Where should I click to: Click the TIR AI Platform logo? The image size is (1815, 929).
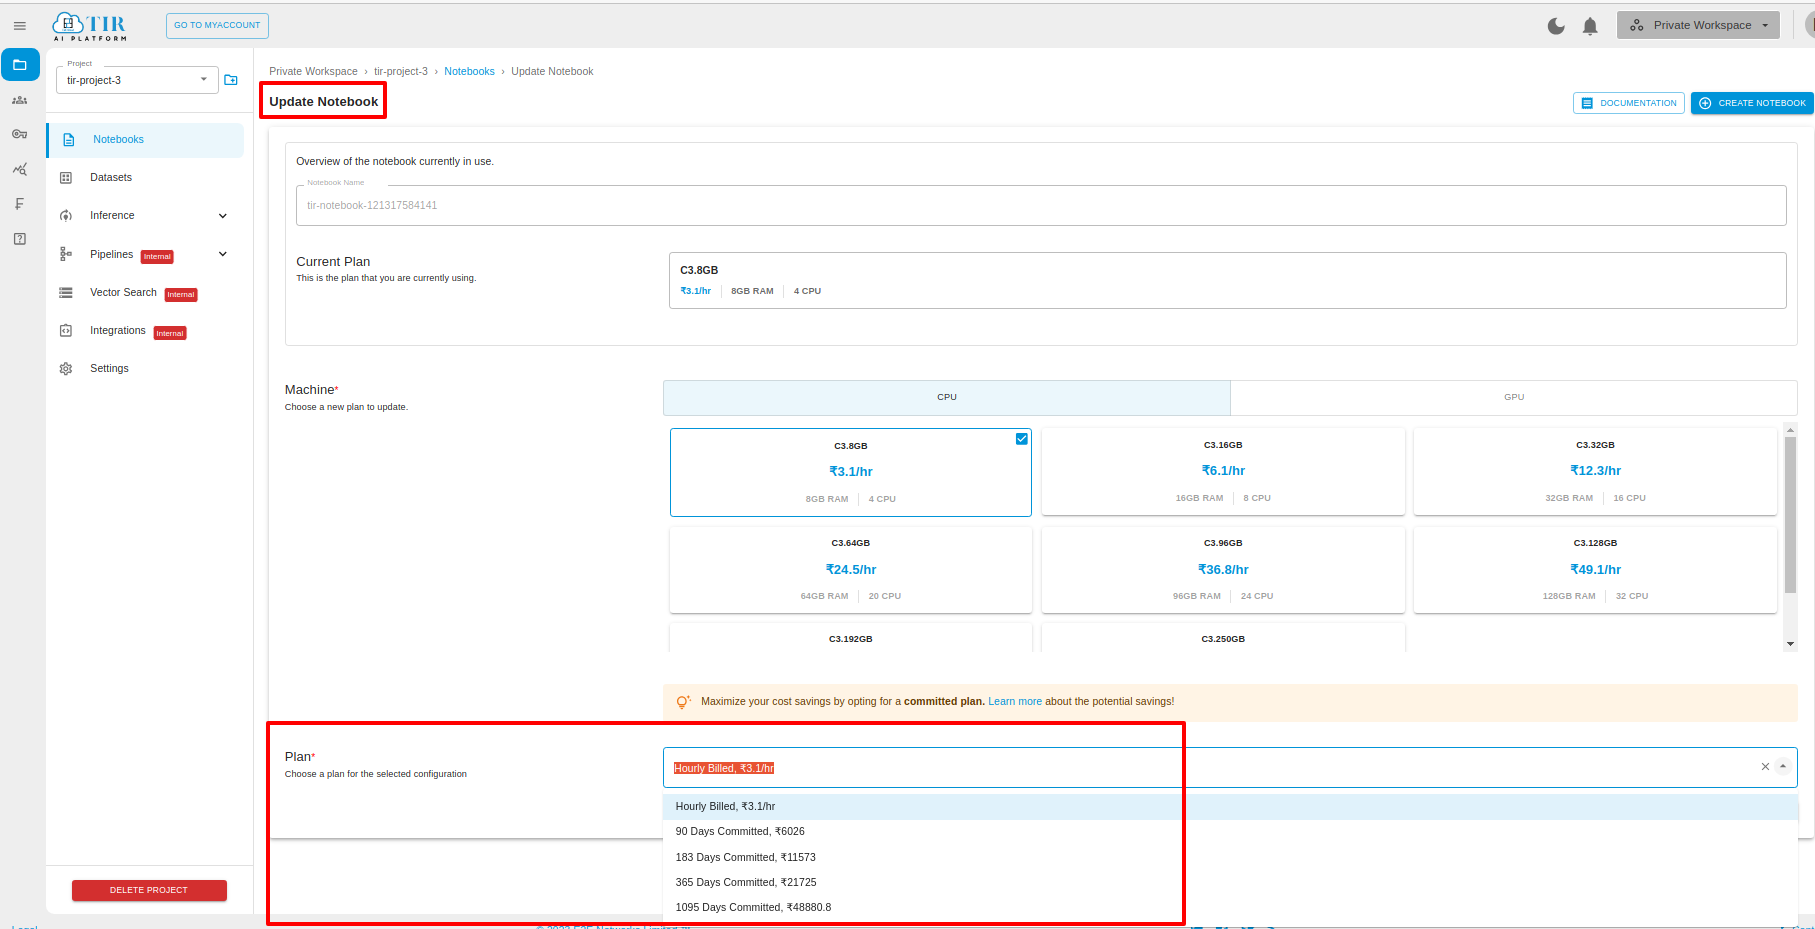(90, 26)
